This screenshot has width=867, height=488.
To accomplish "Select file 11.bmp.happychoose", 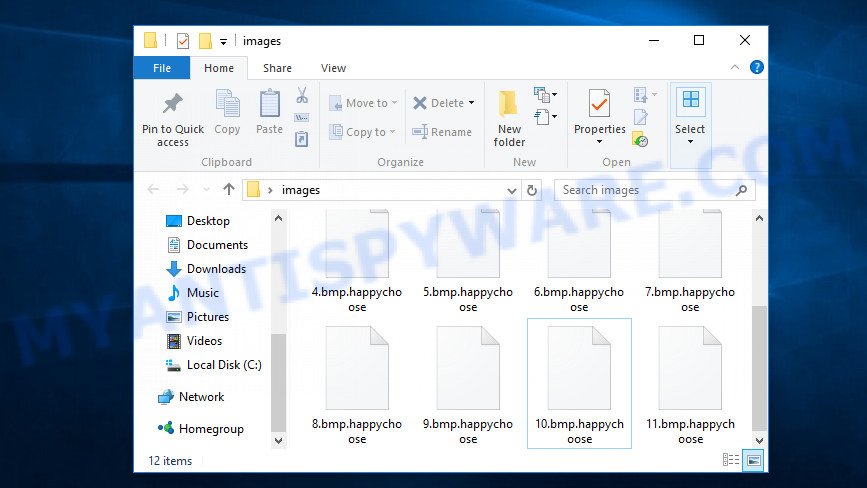I will click(691, 385).
